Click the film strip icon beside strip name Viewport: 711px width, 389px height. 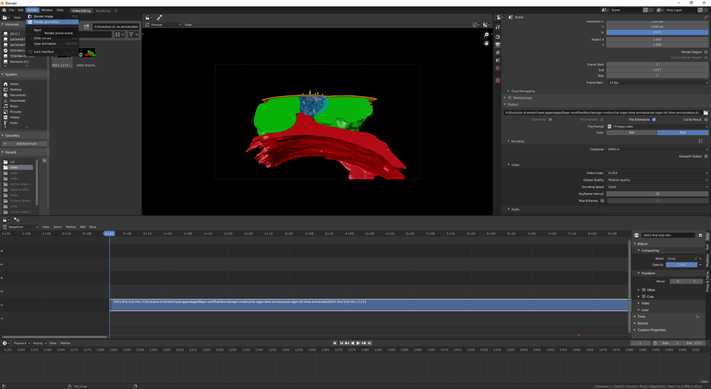[637, 235]
